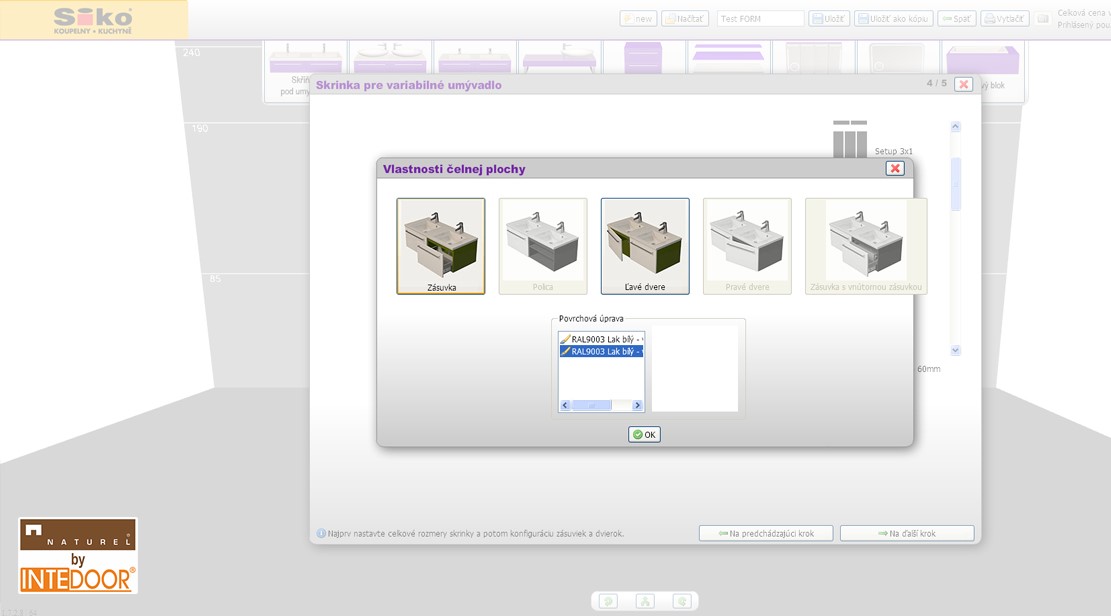Image resolution: width=1111 pixels, height=616 pixels.
Task: Close the Skrinka pre variabilné umývadlo window
Action: click(x=963, y=84)
